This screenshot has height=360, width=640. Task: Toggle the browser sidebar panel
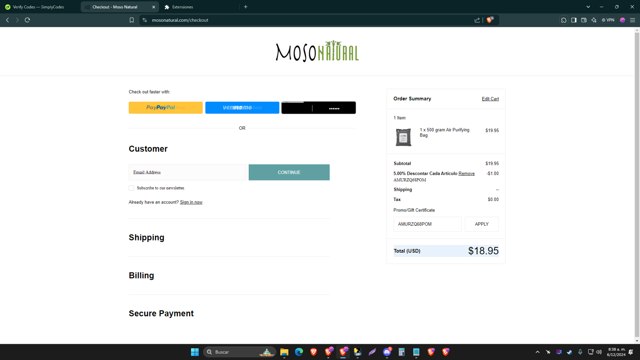pyautogui.click(x=574, y=20)
